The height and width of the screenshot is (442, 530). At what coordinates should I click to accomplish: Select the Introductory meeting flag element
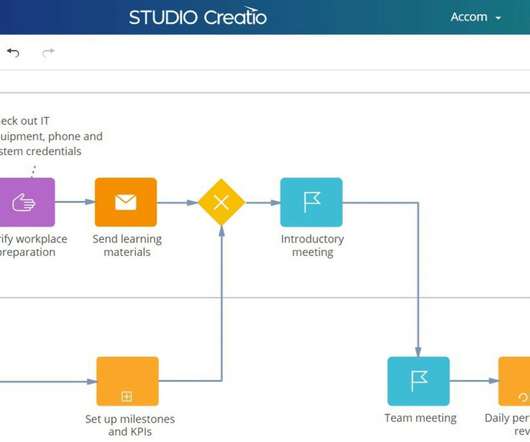[x=311, y=202]
